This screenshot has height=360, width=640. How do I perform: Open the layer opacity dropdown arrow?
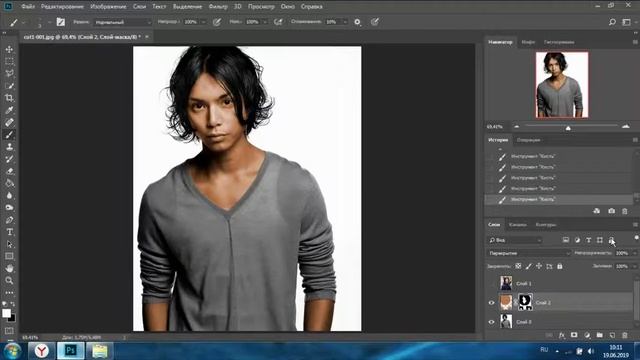click(x=634, y=253)
